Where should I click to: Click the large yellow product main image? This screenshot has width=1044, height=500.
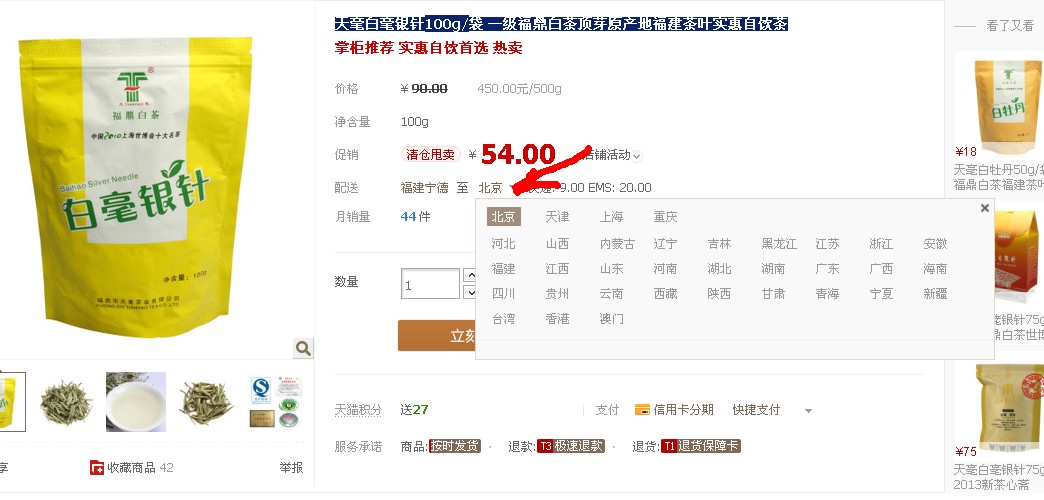point(136,187)
